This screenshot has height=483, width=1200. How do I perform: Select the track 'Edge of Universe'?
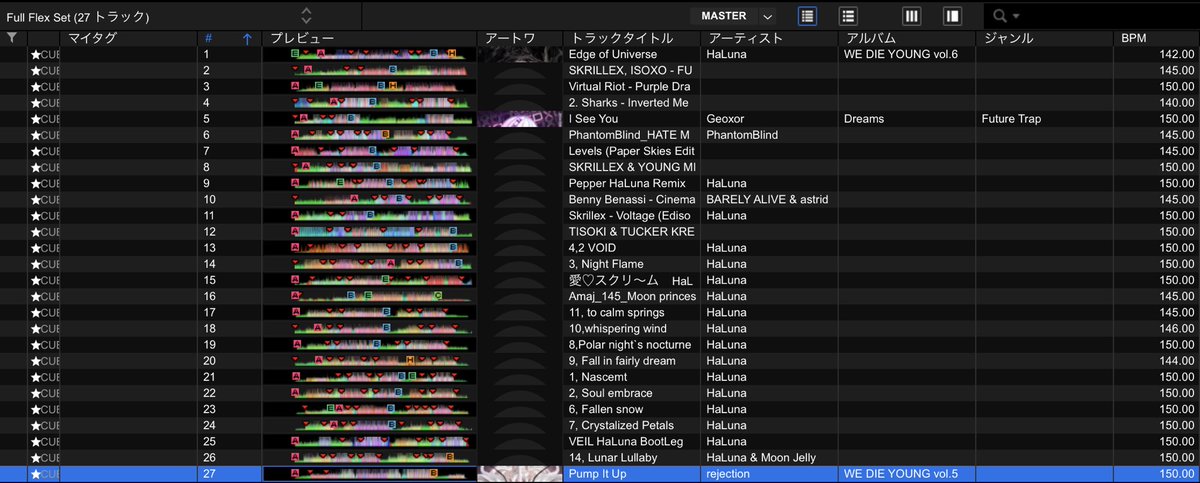[x=615, y=54]
